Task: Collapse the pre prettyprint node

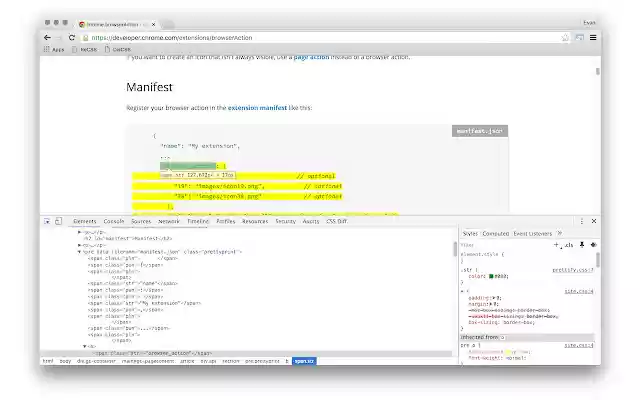Action: pos(79,252)
